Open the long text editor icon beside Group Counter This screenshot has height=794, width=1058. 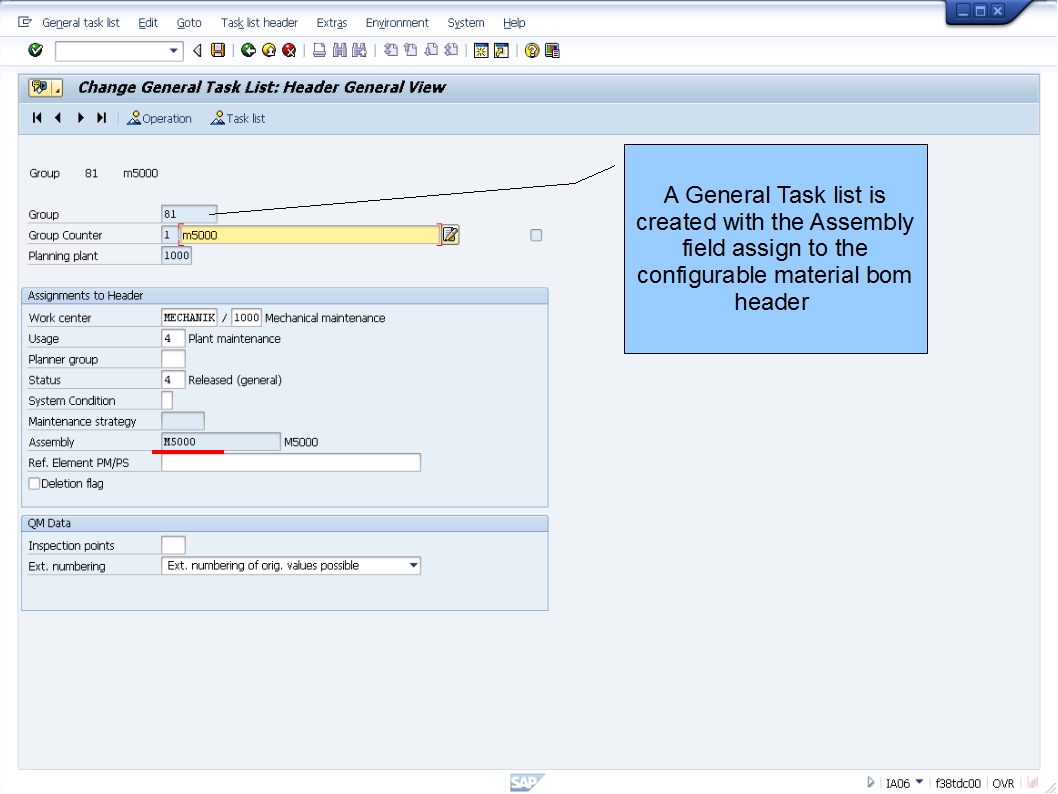pos(449,234)
